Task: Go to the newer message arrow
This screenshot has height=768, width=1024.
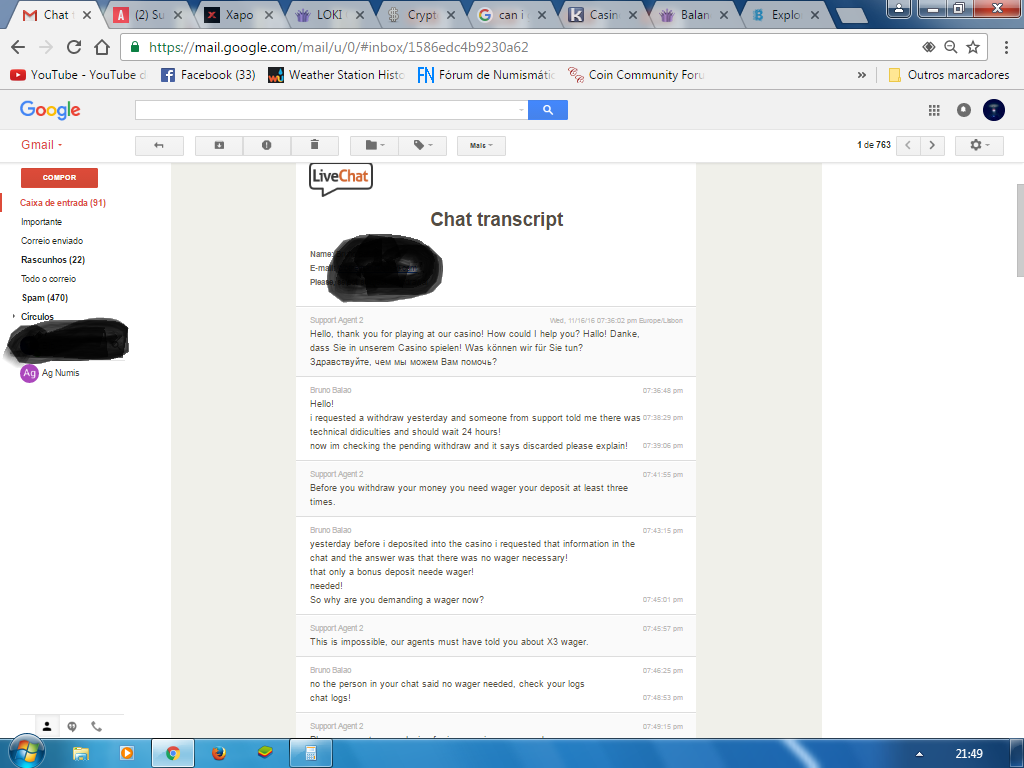Action: pyautogui.click(x=908, y=145)
